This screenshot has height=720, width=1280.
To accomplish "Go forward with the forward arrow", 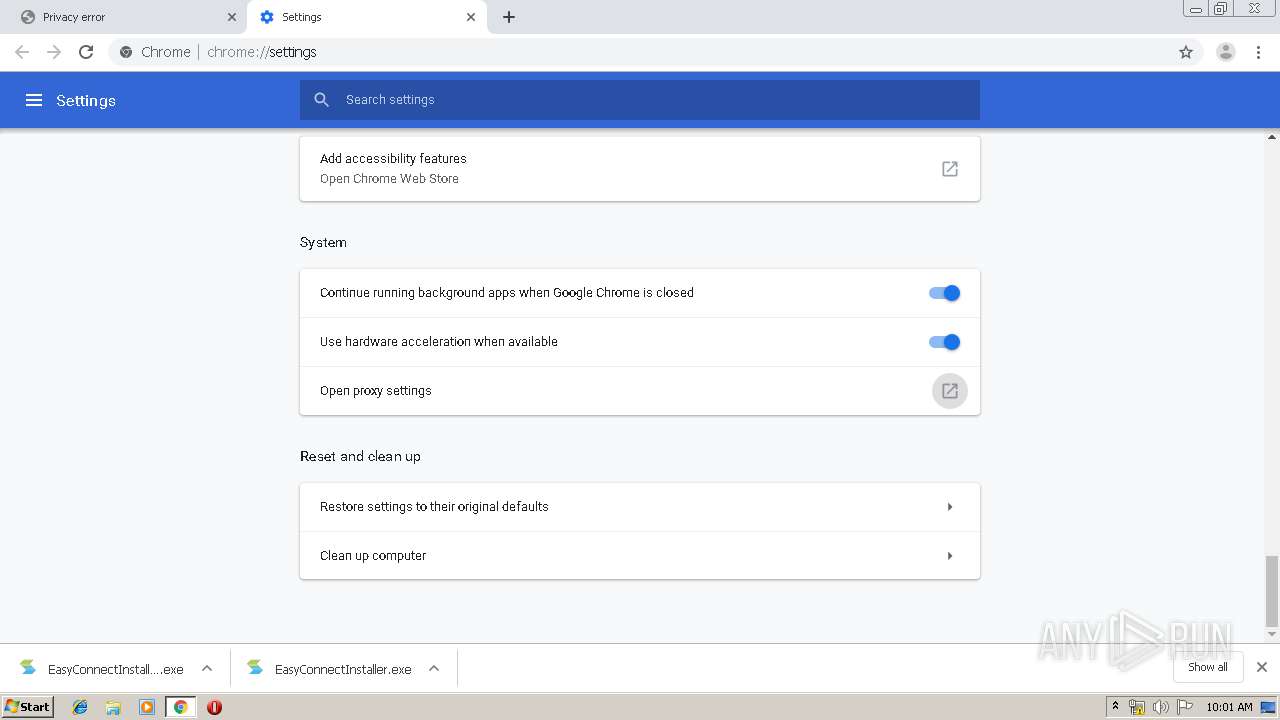I will tap(54, 52).
